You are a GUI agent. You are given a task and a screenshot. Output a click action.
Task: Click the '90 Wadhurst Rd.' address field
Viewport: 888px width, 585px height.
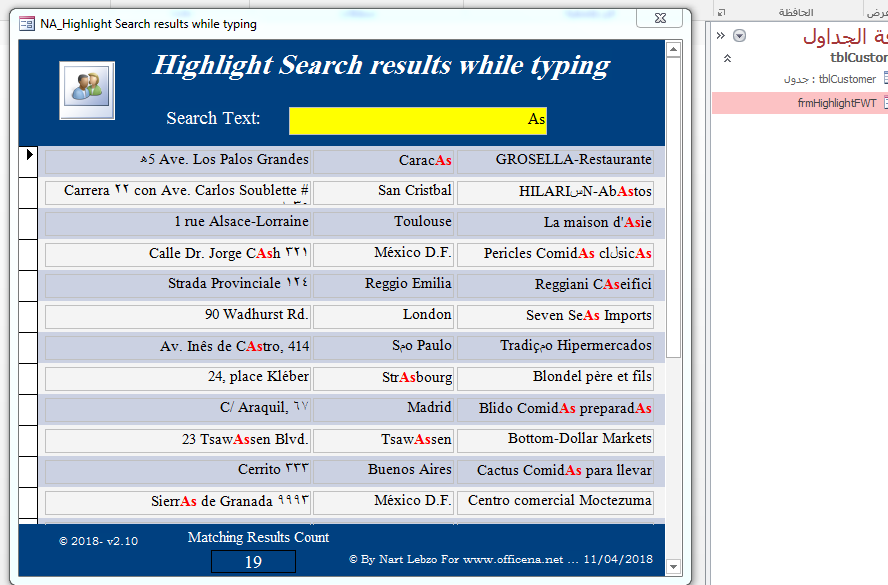(177, 316)
